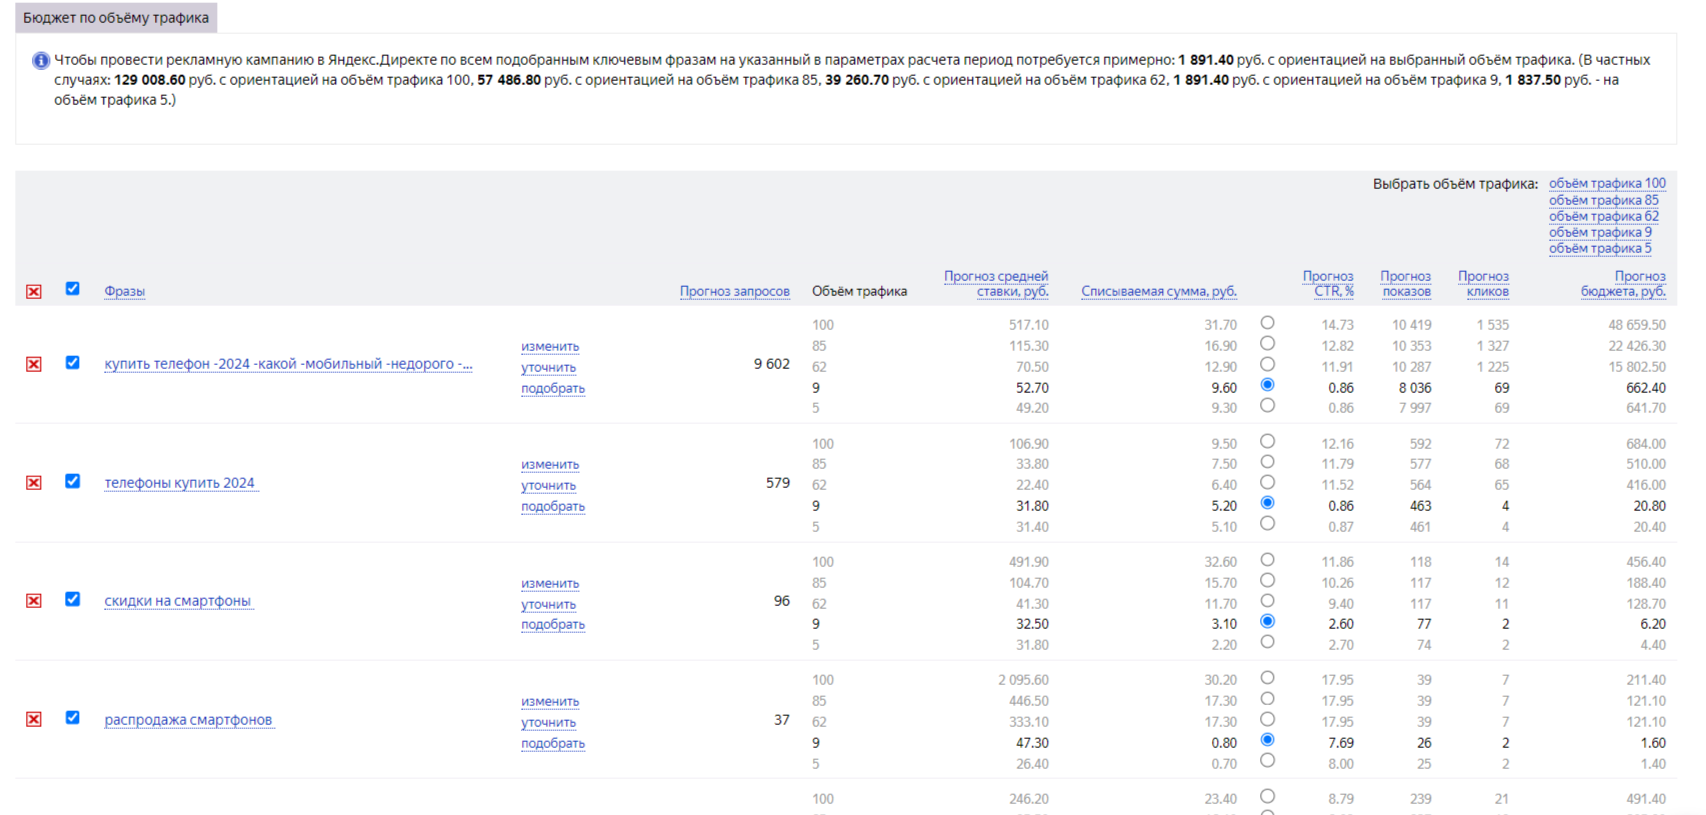Screen dimensions: 1706x815
Task: Open the phrase link 'распродажа смартфонов'
Action: click(188, 720)
